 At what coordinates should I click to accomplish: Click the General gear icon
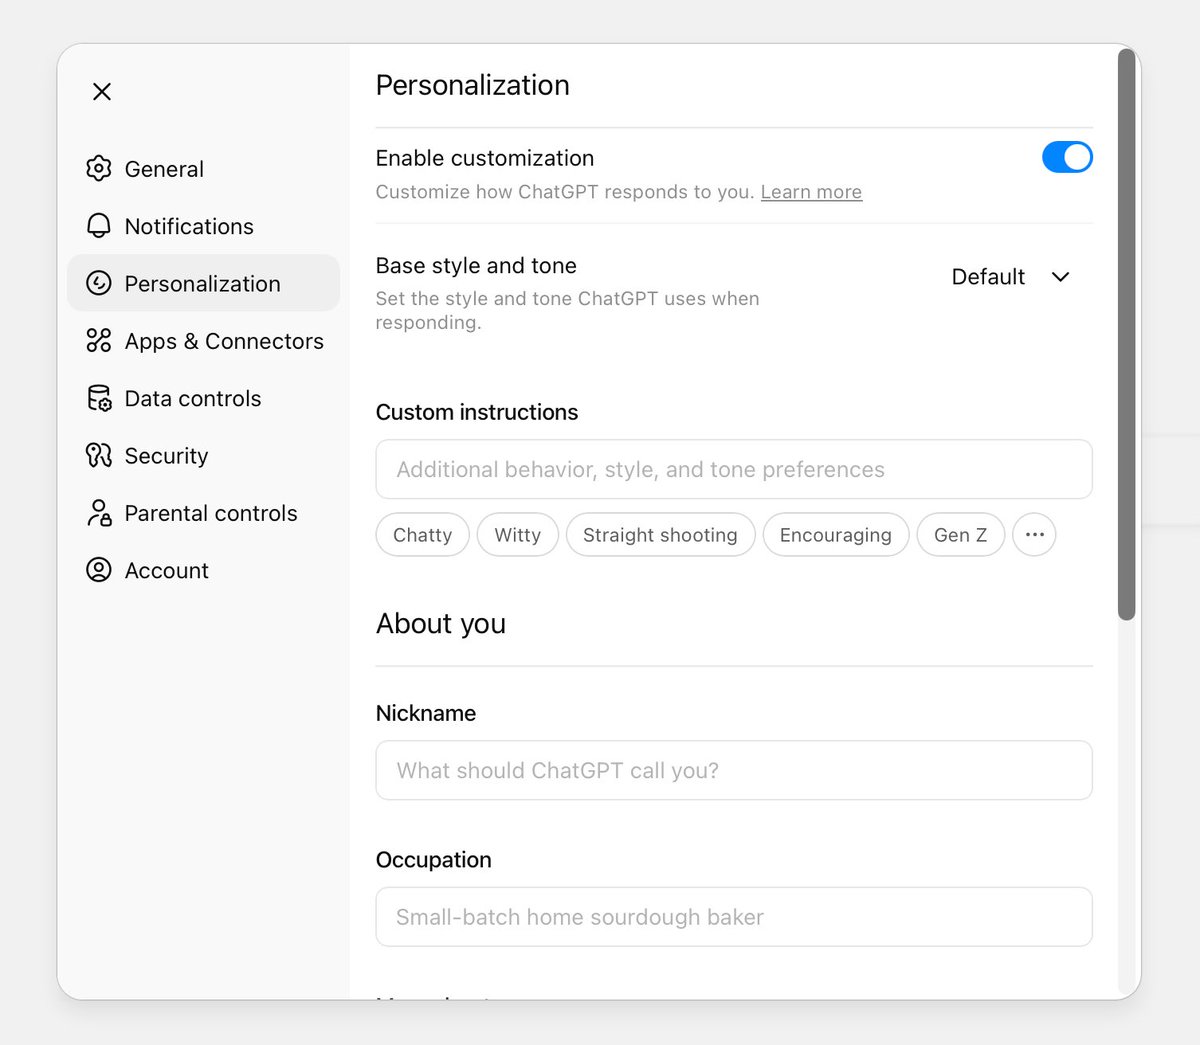pyautogui.click(x=99, y=169)
